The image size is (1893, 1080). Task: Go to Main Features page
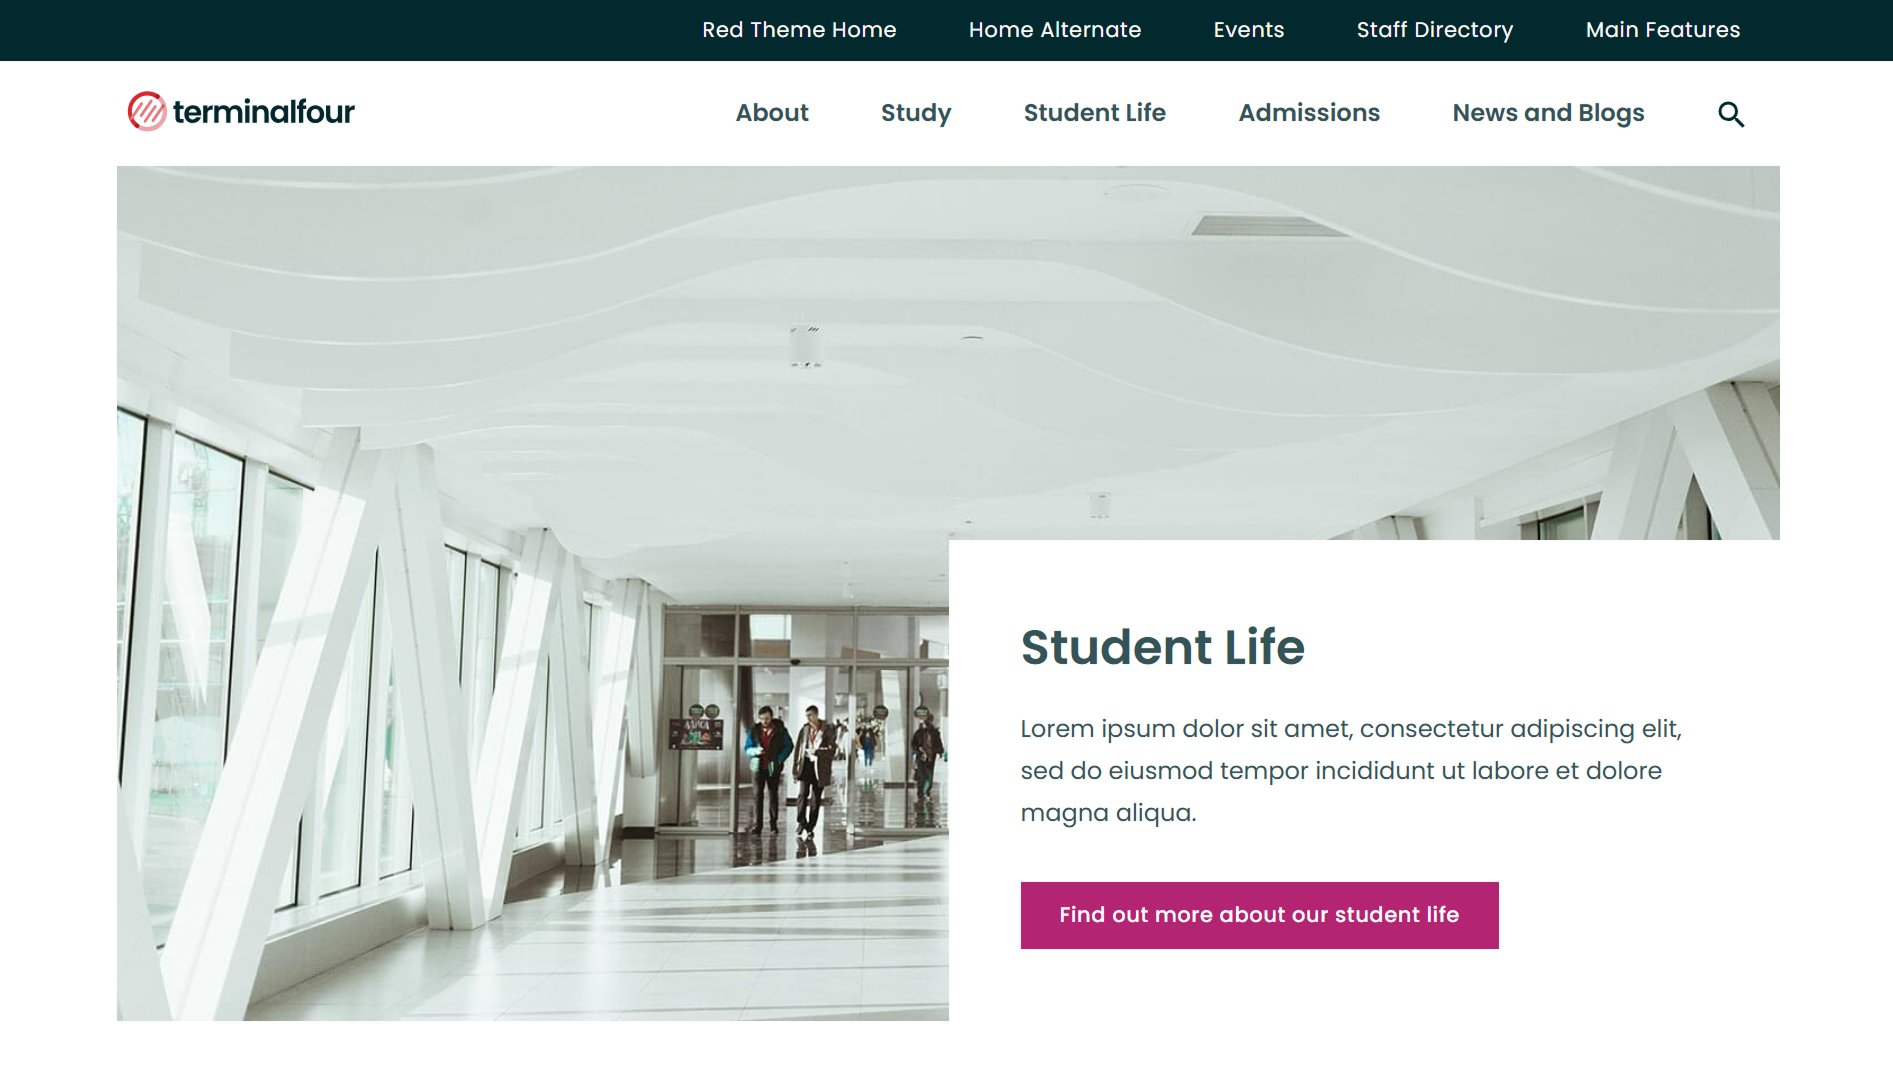coord(1663,30)
